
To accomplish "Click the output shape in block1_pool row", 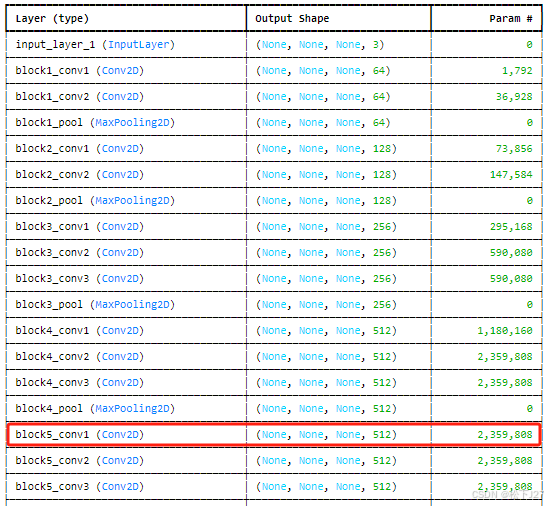I will 323,123.
